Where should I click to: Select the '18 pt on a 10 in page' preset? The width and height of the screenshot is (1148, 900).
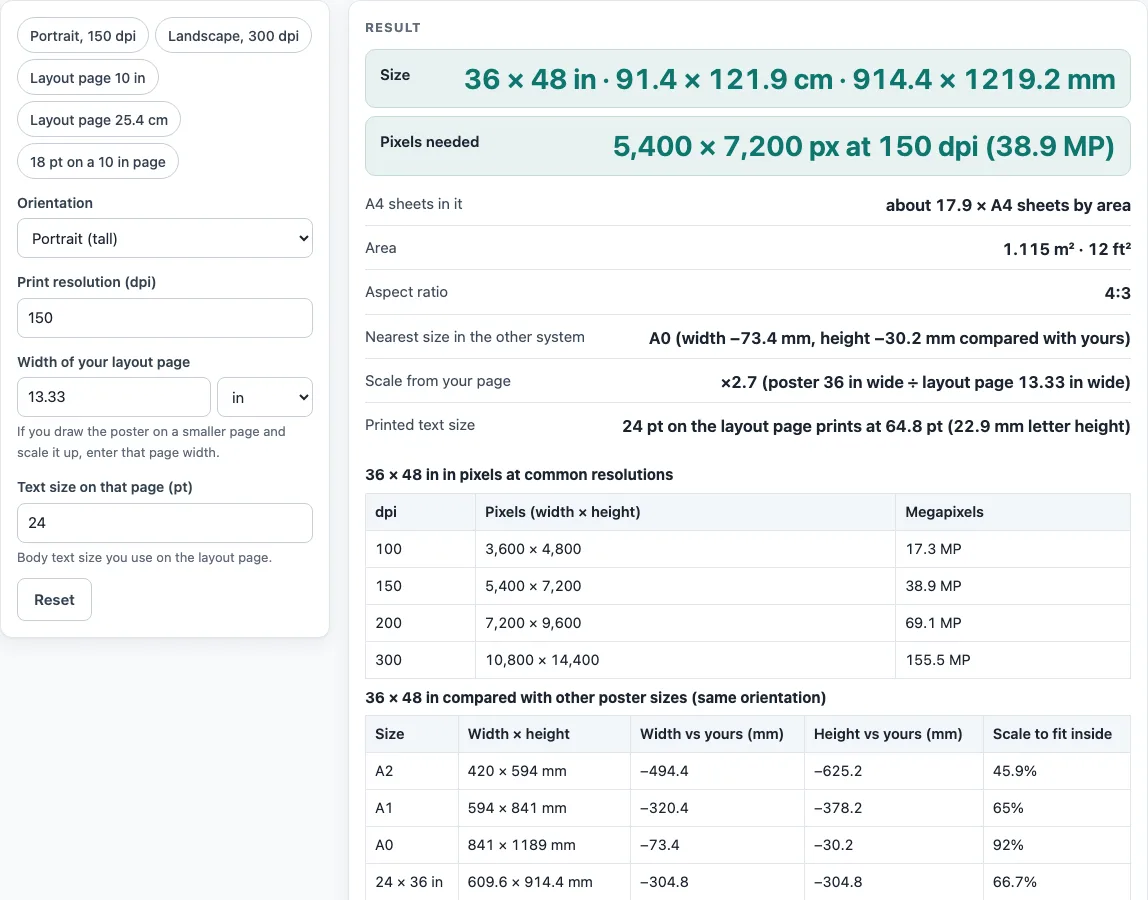click(x=98, y=162)
